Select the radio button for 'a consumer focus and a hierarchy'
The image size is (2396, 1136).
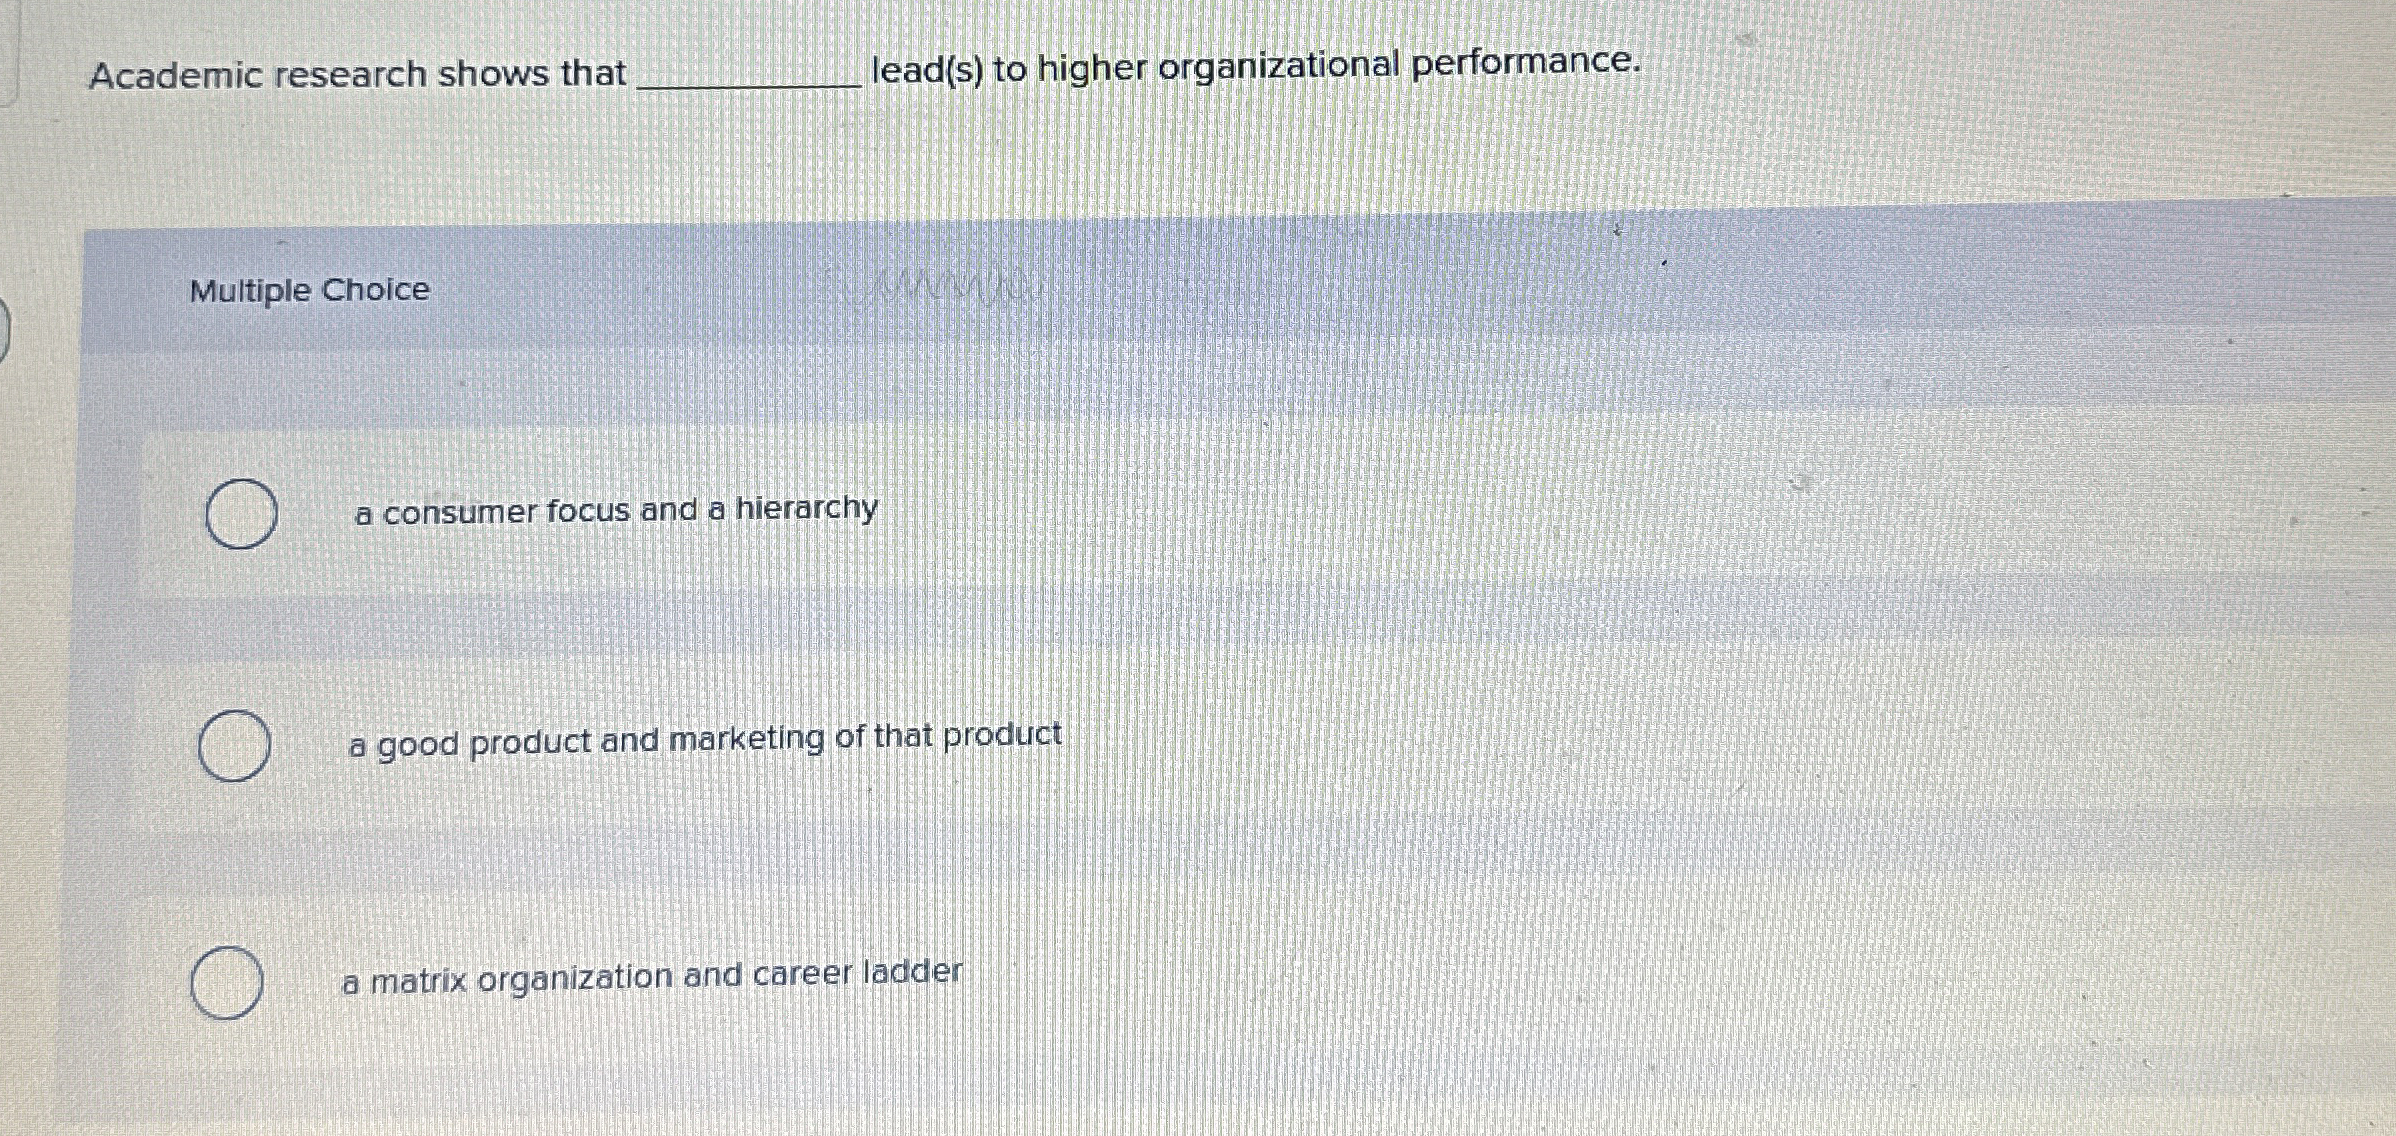click(240, 513)
